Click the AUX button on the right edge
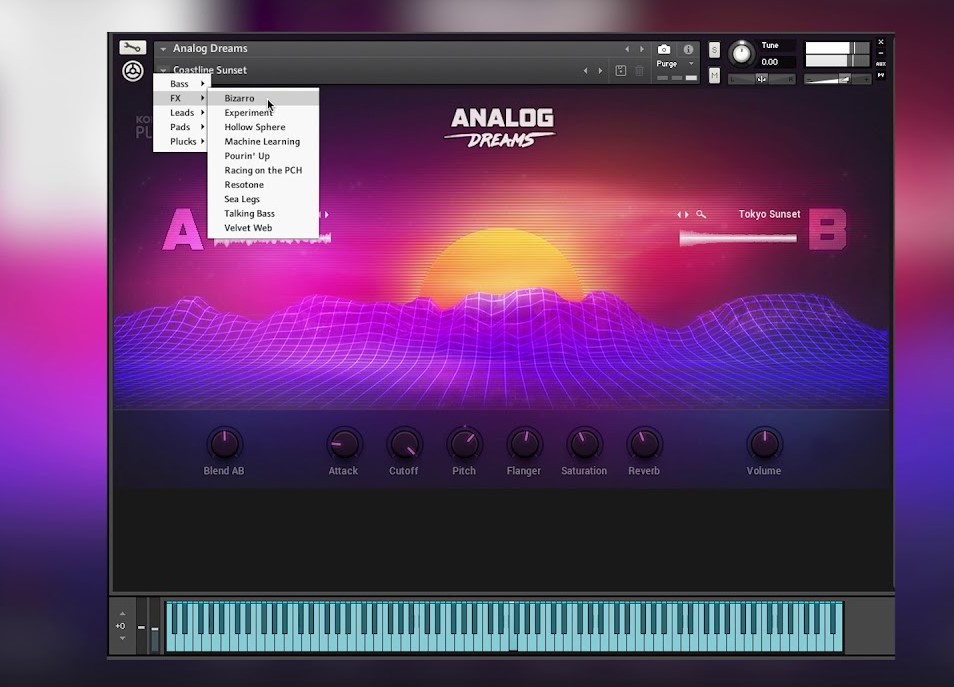Screen dimensions: 954x687 pyautogui.click(x=881, y=64)
